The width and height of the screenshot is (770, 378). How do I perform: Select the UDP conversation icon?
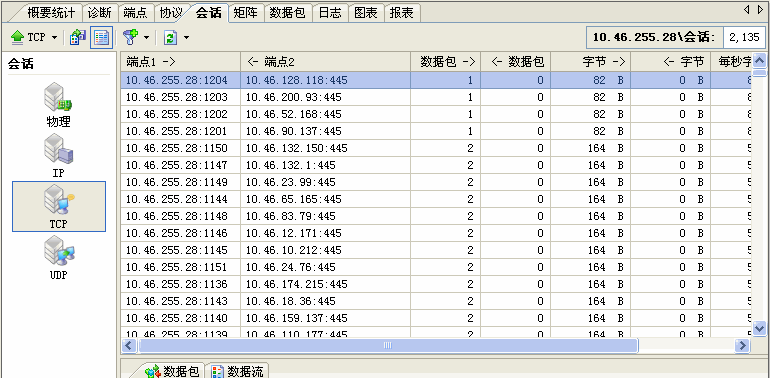[58, 258]
